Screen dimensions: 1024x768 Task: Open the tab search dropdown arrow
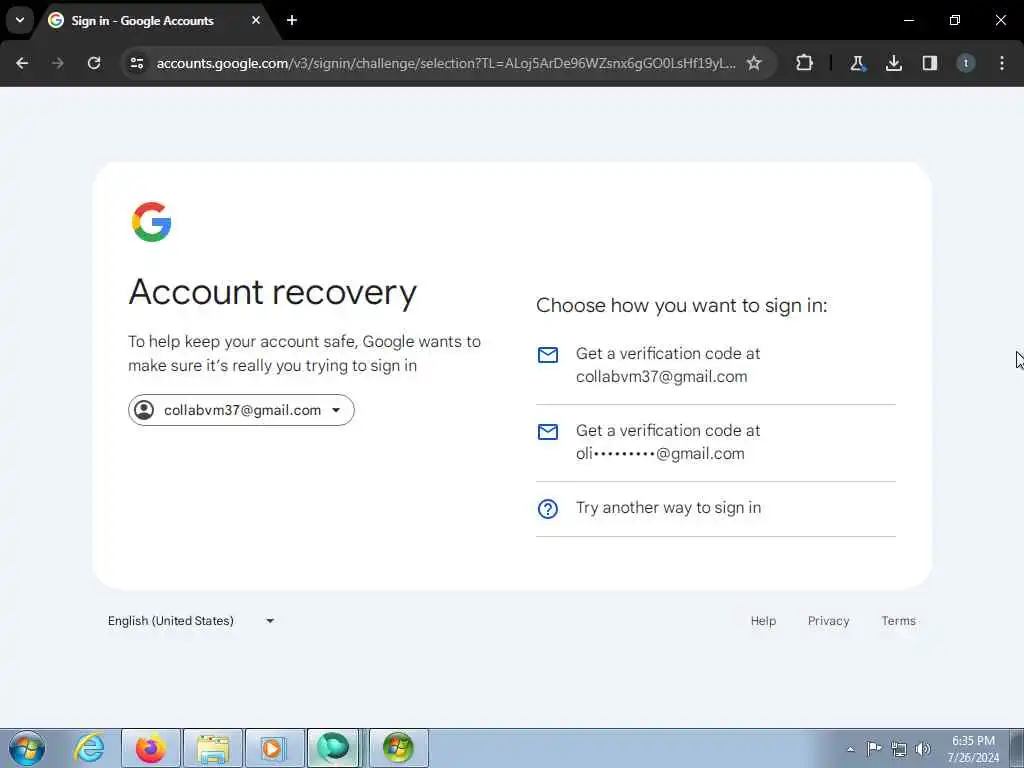click(x=20, y=20)
